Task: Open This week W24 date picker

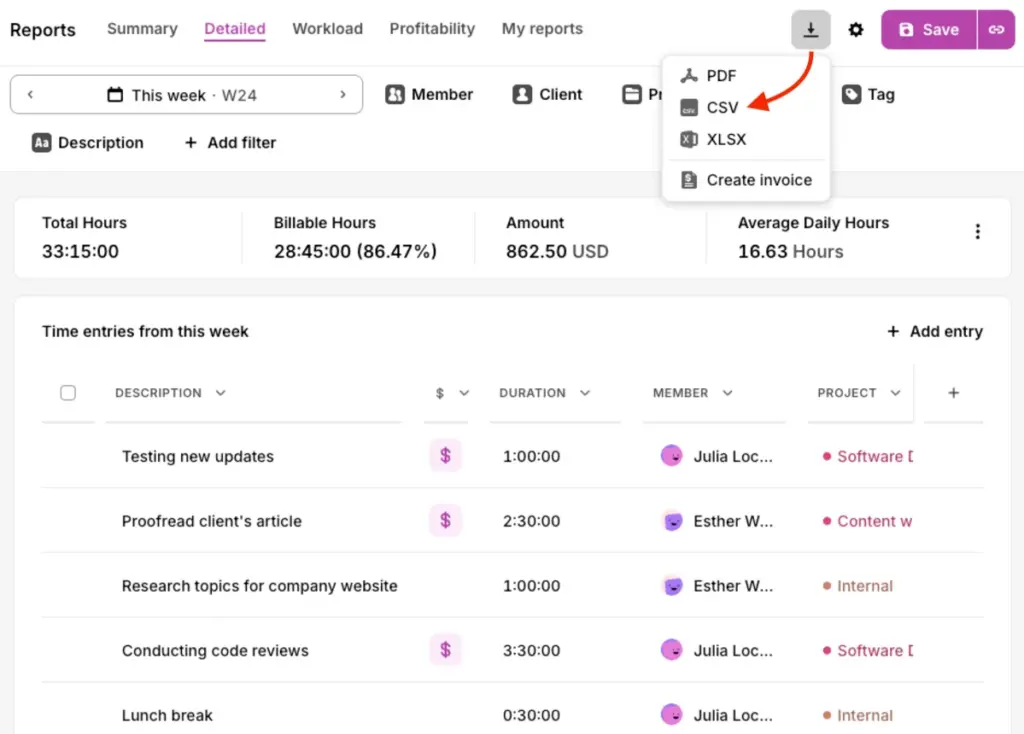Action: pyautogui.click(x=182, y=95)
